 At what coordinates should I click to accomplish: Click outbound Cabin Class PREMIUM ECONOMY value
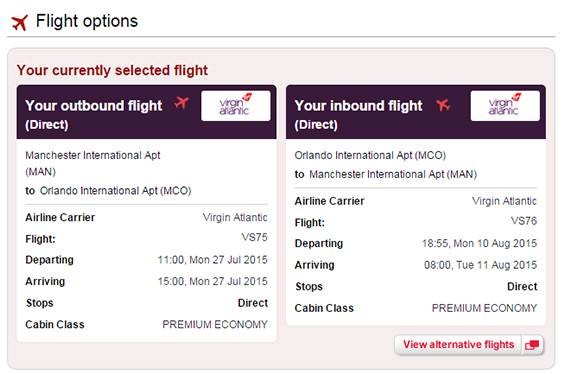(x=215, y=324)
